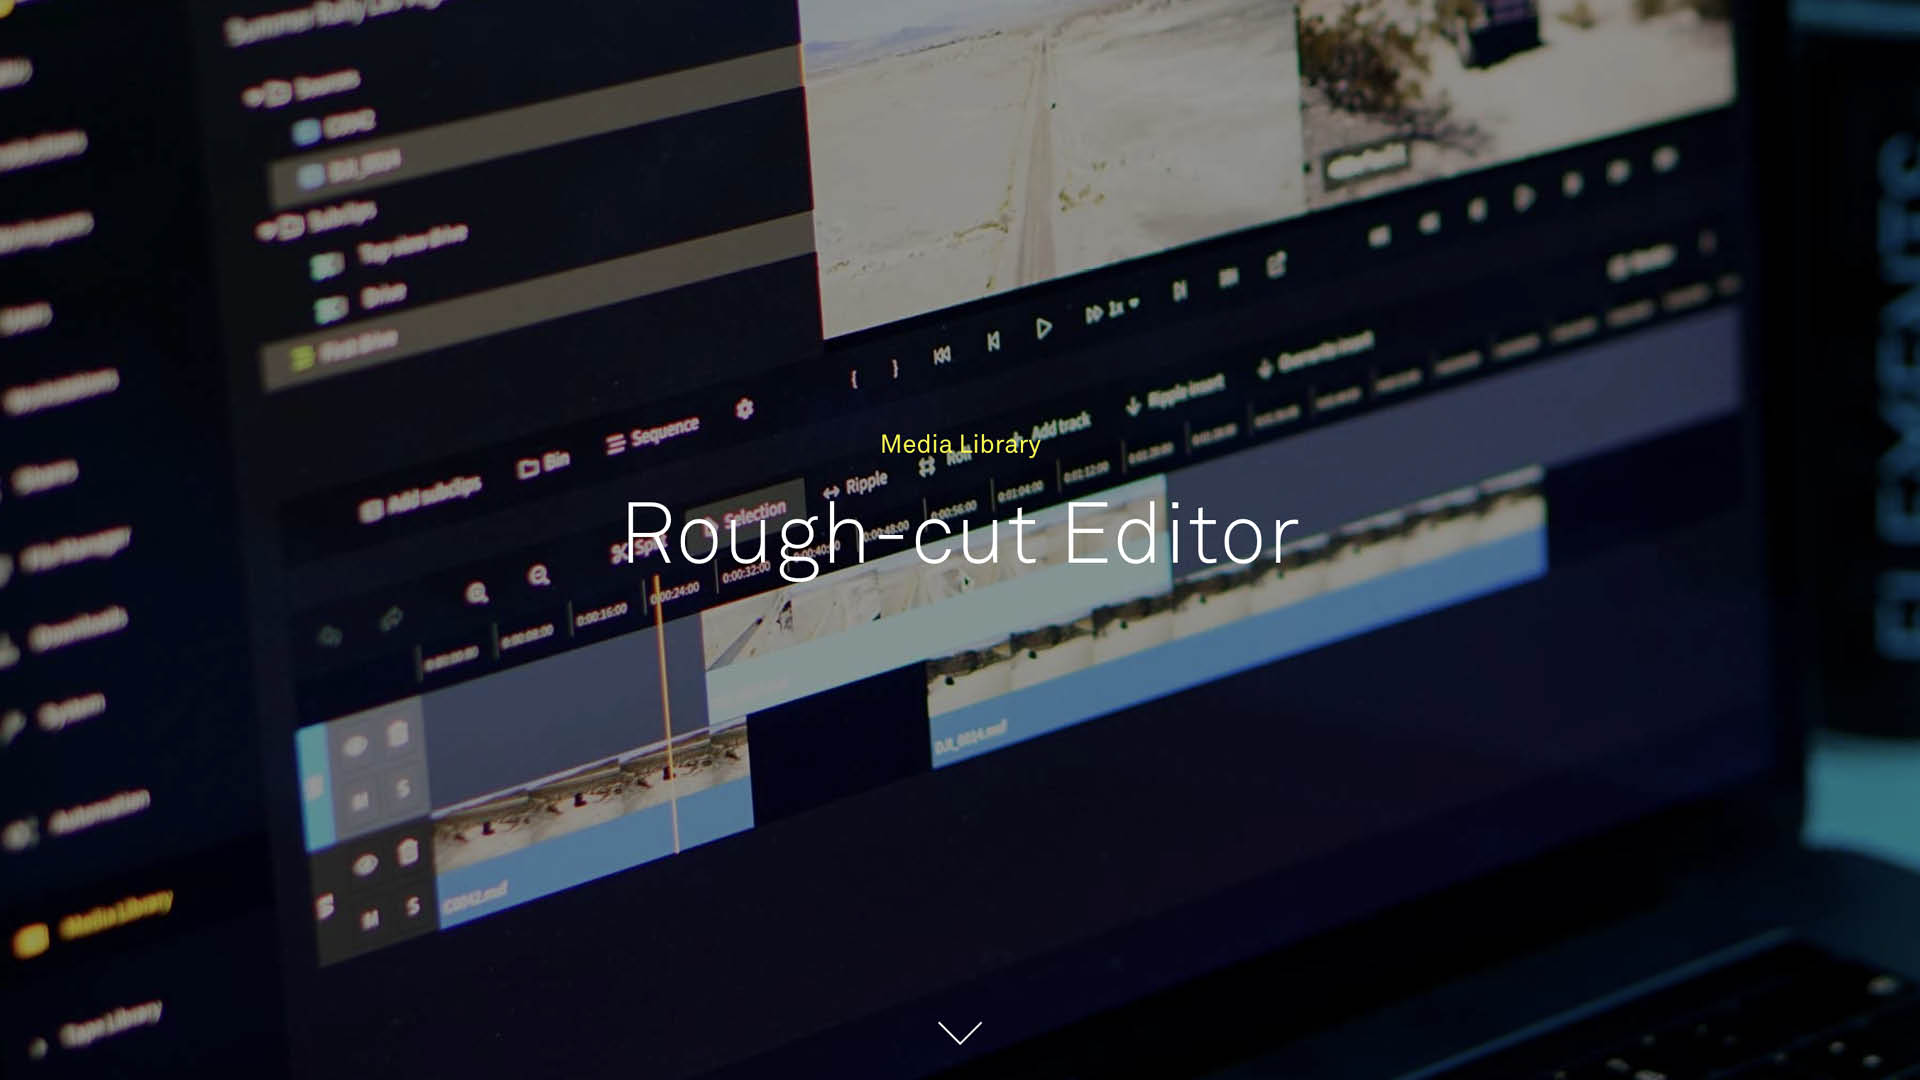
Task: Click the gear settings icon beside Sequence
Action: [744, 409]
